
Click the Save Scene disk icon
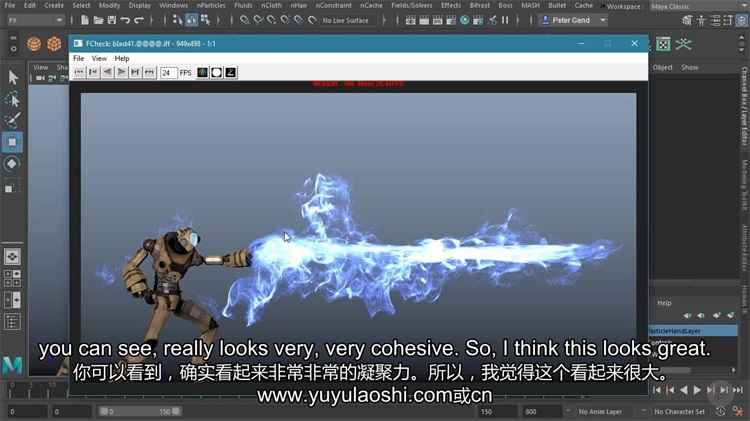pos(112,20)
